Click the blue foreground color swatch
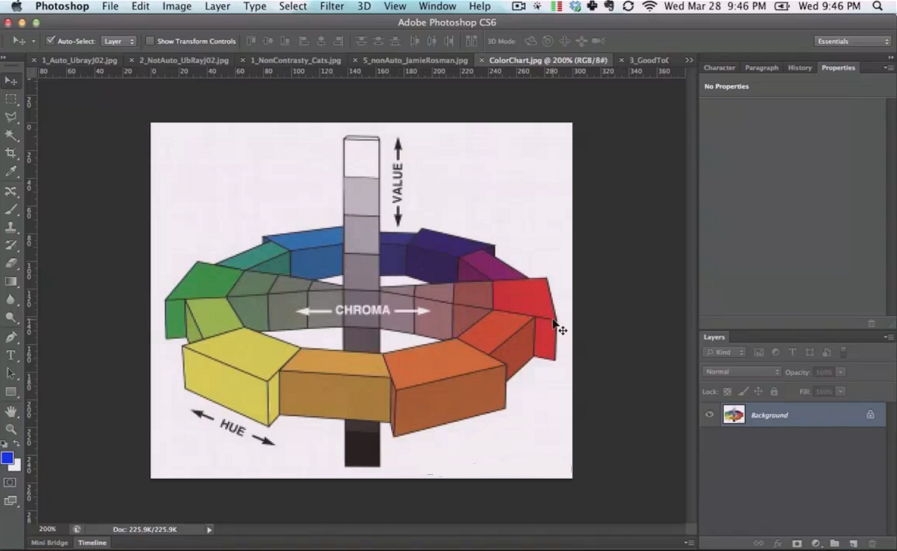 pyautogui.click(x=7, y=458)
